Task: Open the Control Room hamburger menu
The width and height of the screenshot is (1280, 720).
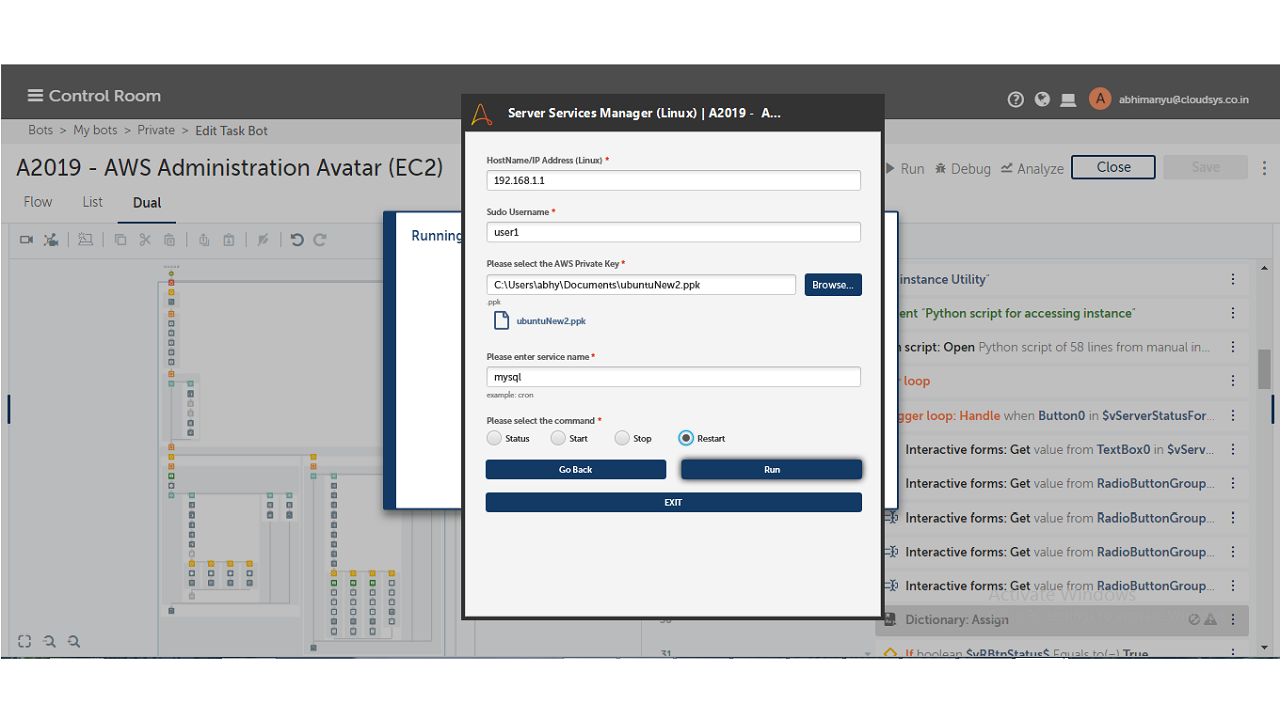Action: [35, 96]
